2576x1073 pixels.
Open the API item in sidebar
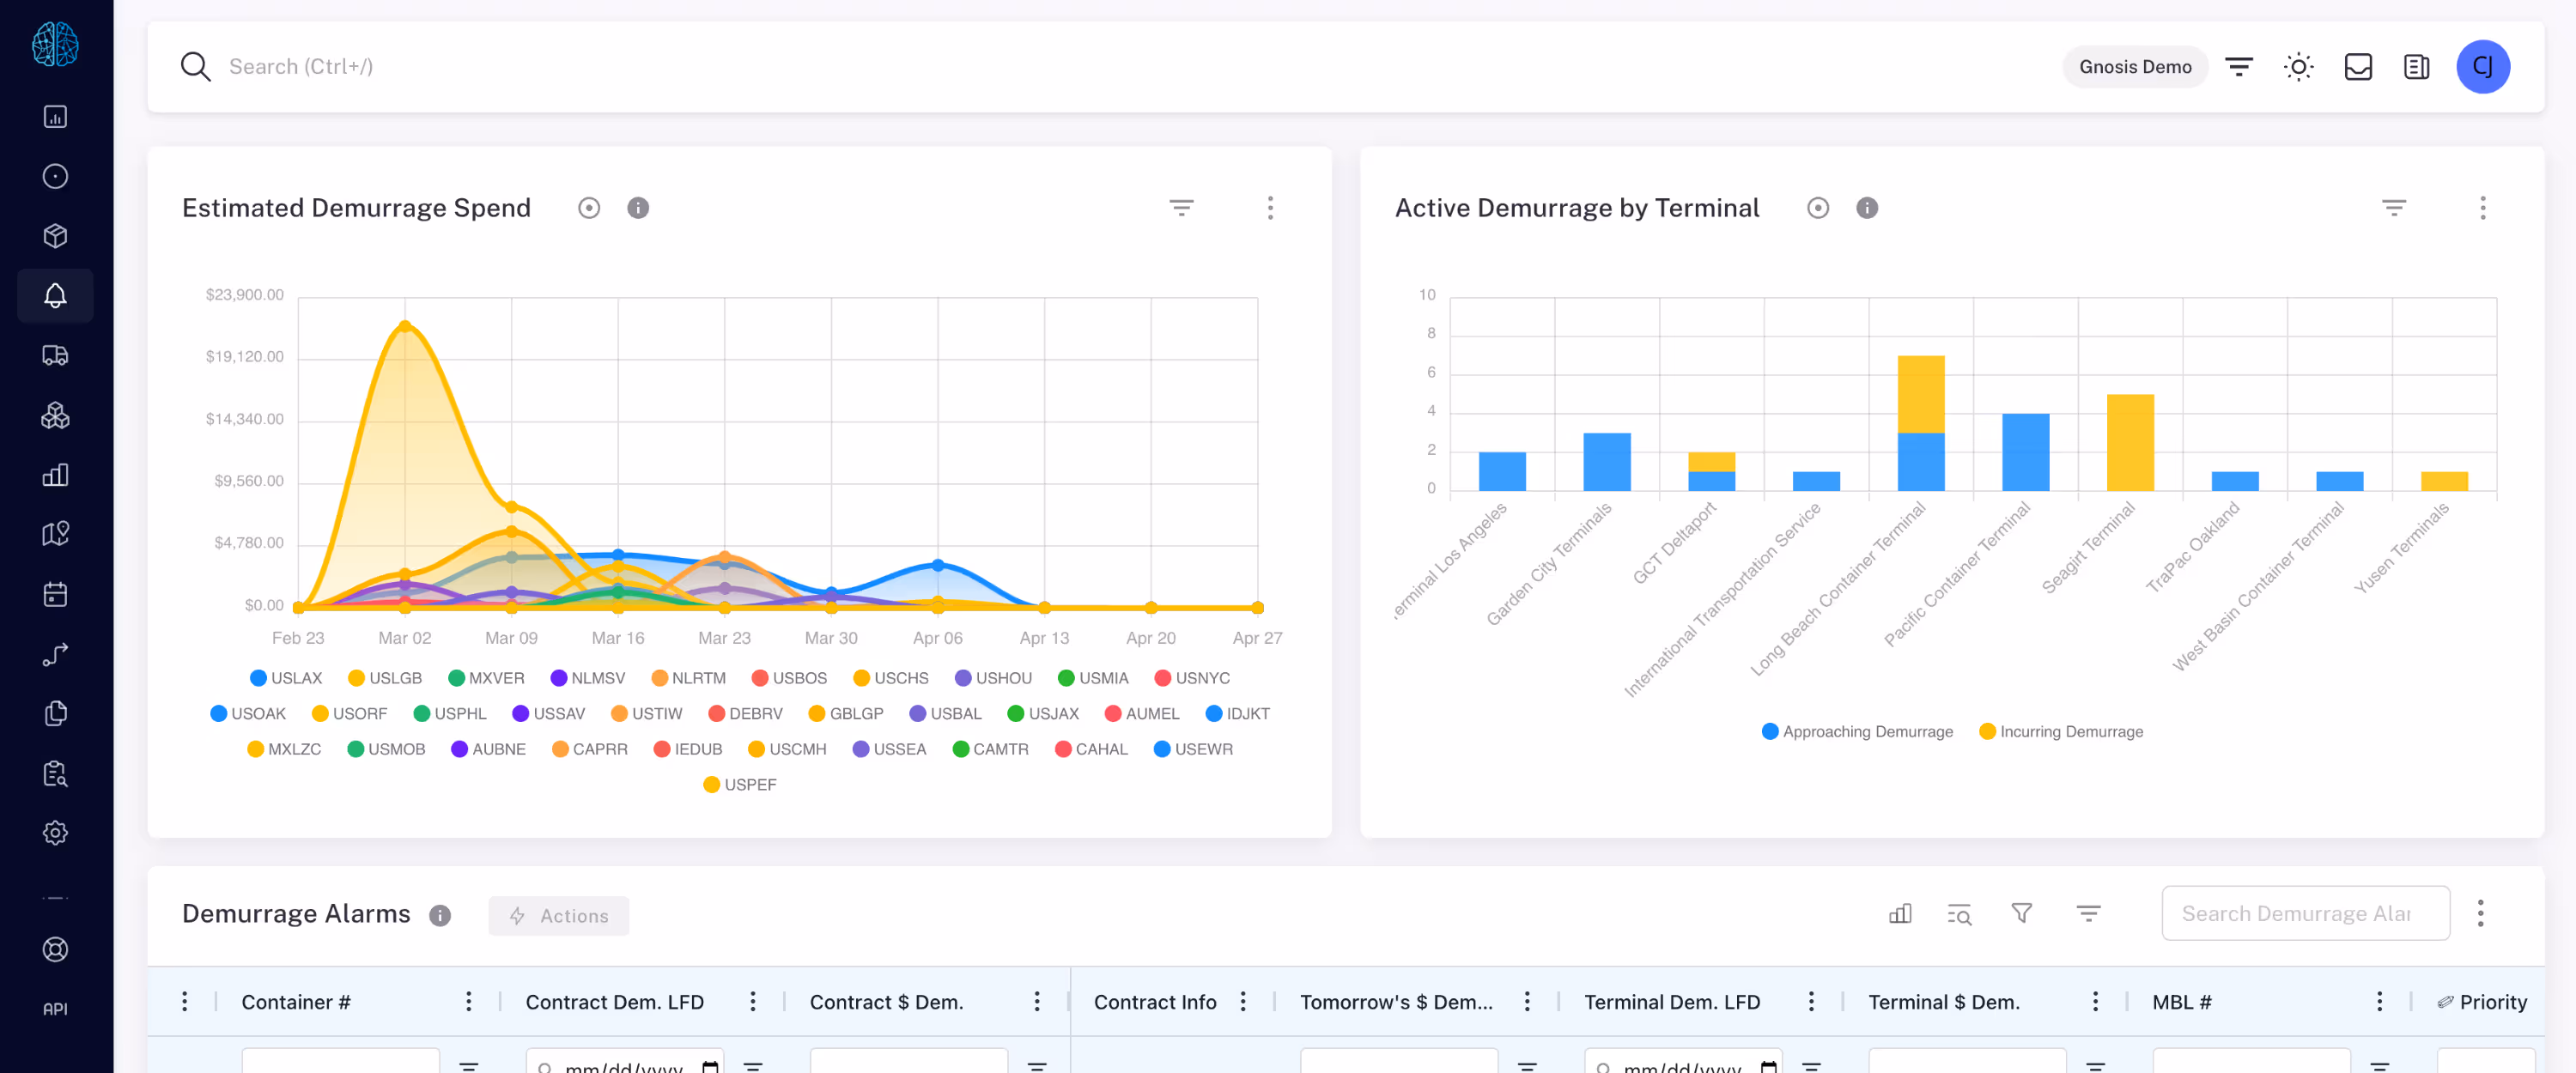55,1009
